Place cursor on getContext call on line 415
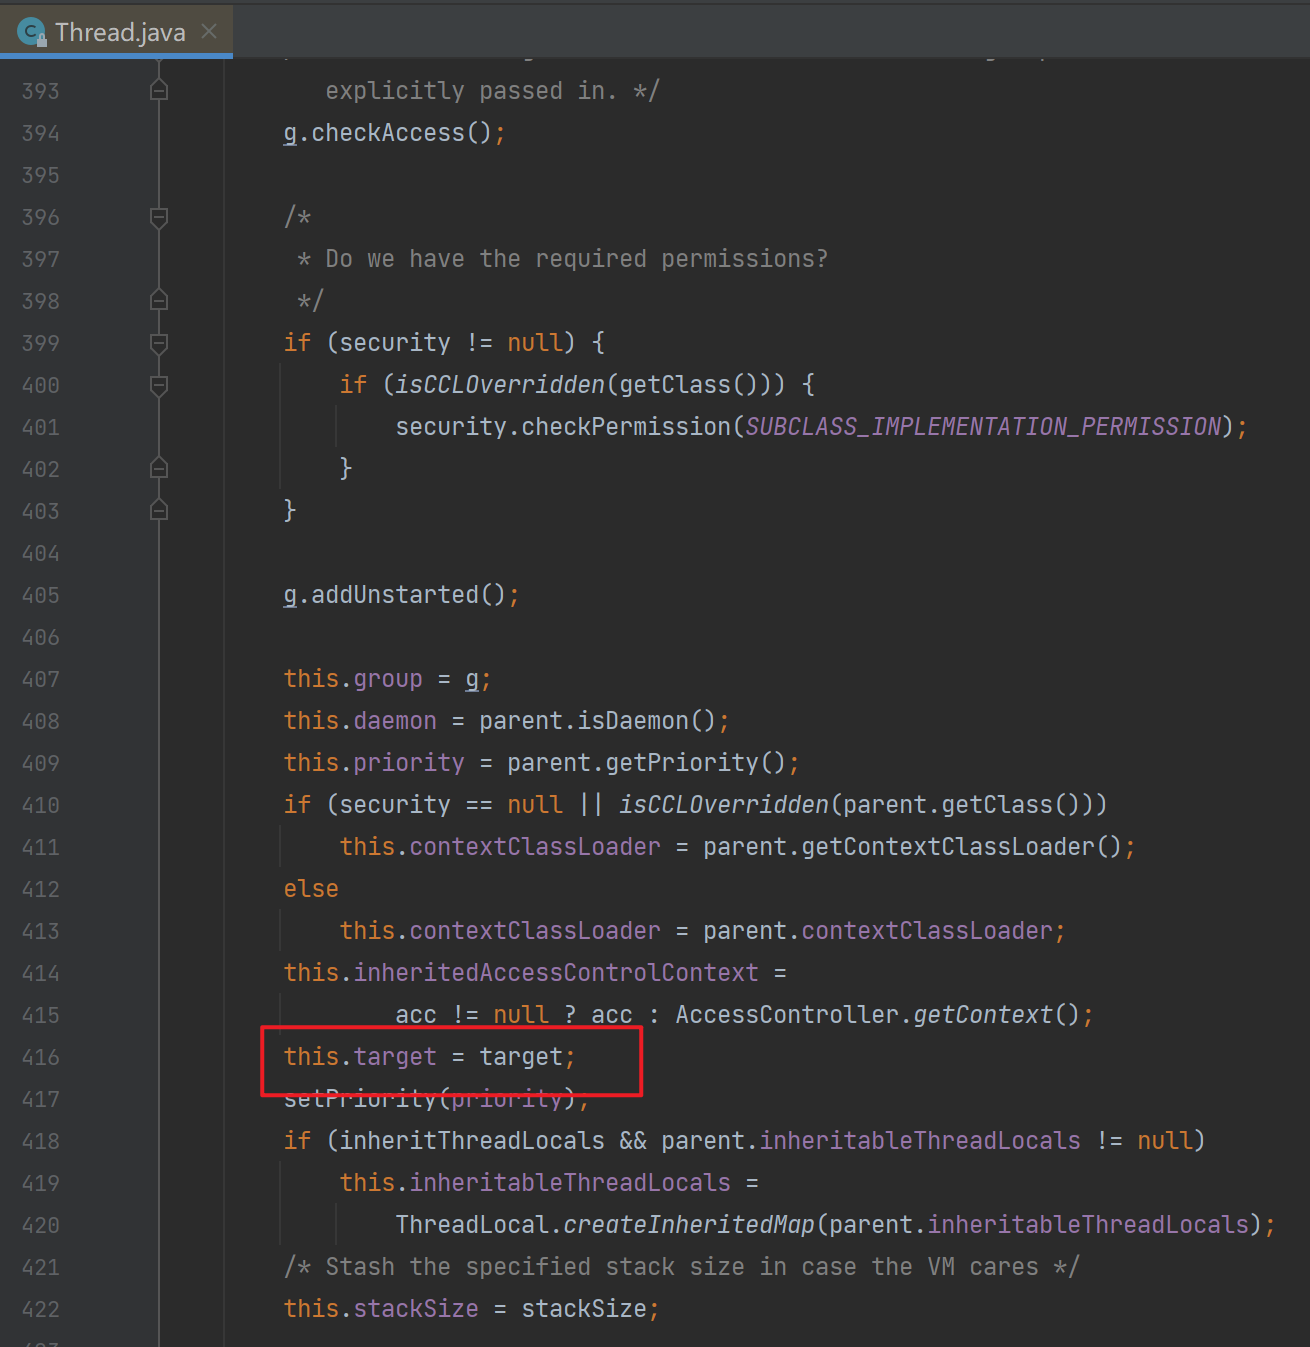 (983, 1015)
